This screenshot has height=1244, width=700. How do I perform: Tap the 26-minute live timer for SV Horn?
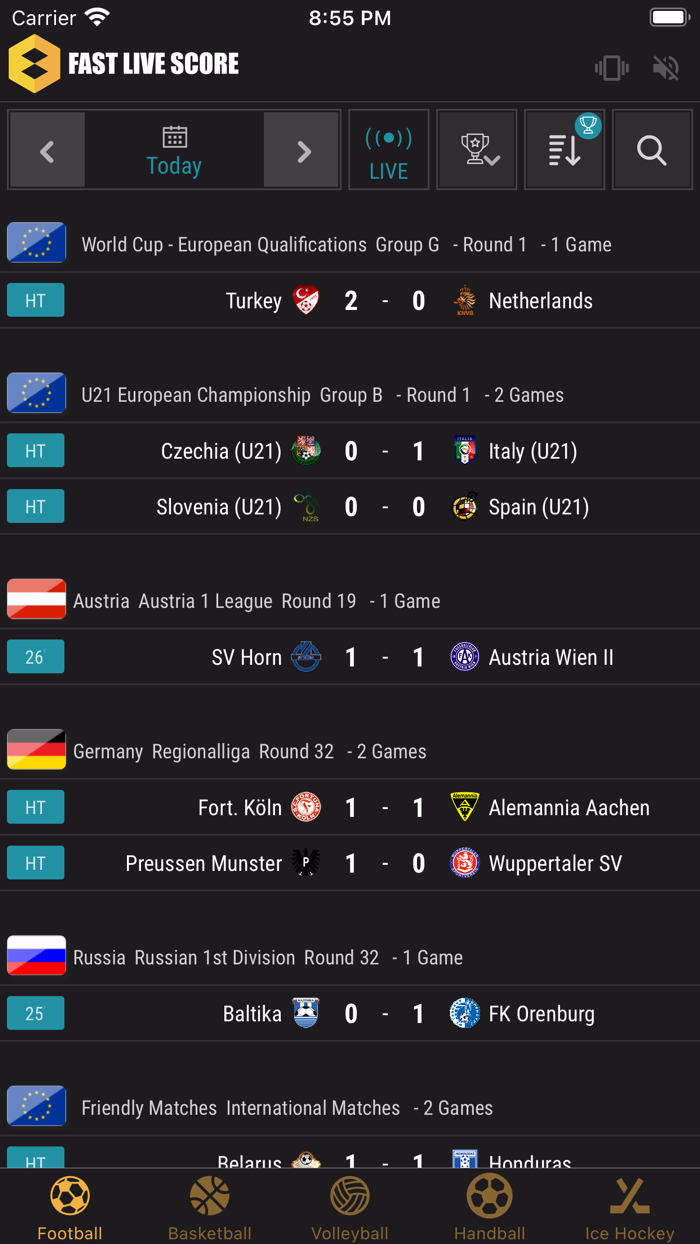(x=35, y=657)
